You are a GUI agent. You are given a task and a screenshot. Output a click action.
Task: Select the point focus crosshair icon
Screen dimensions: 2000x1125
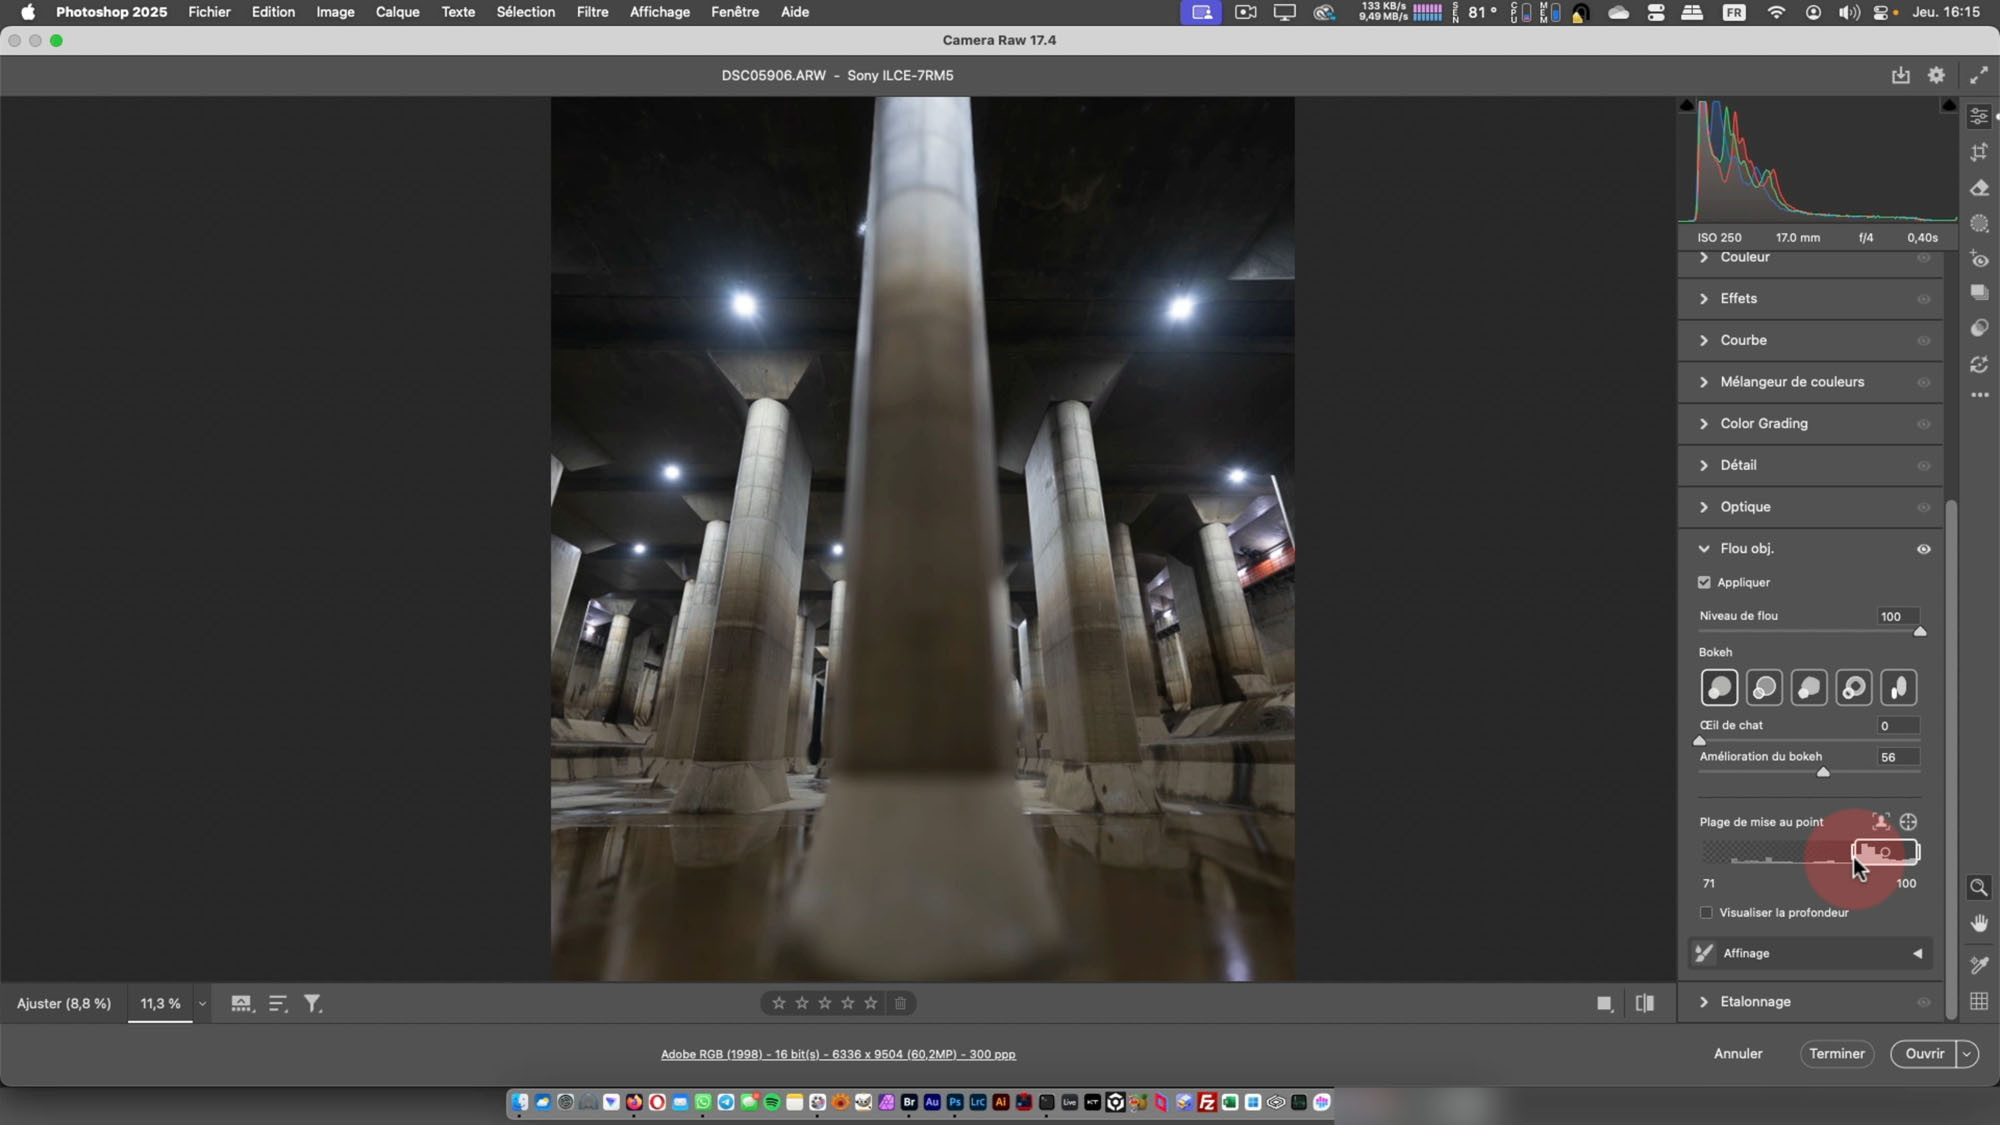click(1908, 822)
